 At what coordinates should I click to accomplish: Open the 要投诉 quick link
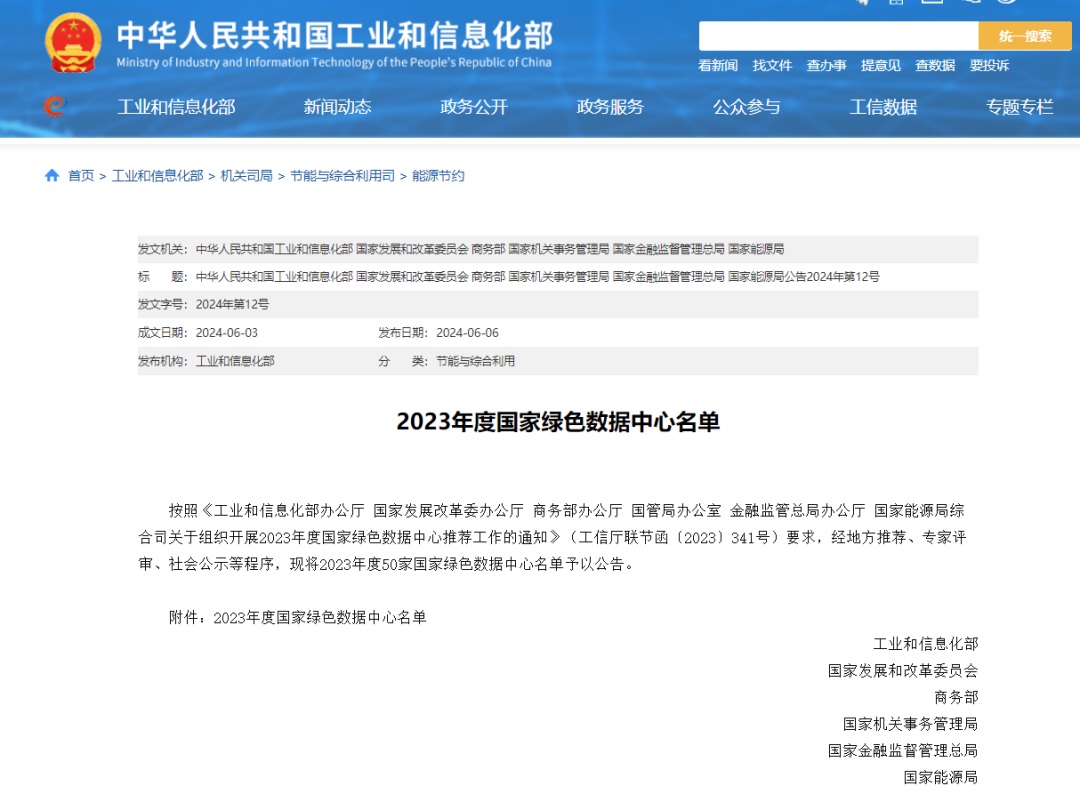[x=990, y=65]
